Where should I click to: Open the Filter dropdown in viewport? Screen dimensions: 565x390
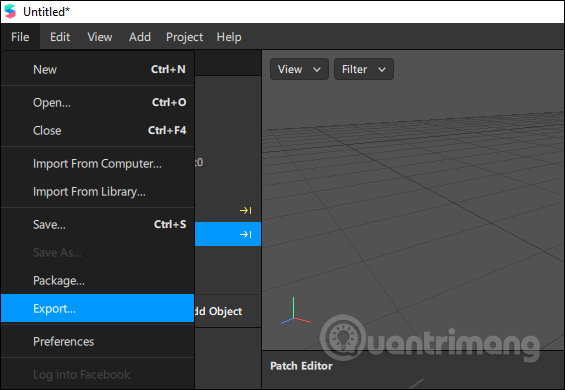[364, 69]
